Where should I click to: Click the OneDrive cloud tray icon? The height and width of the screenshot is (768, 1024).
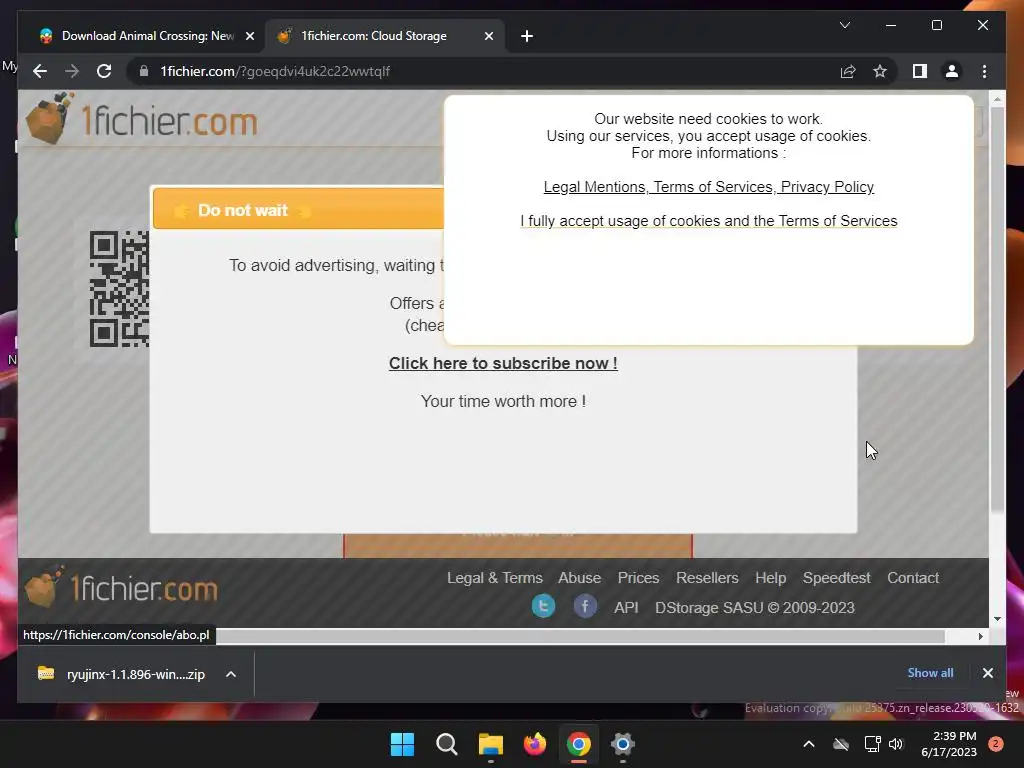tap(841, 744)
